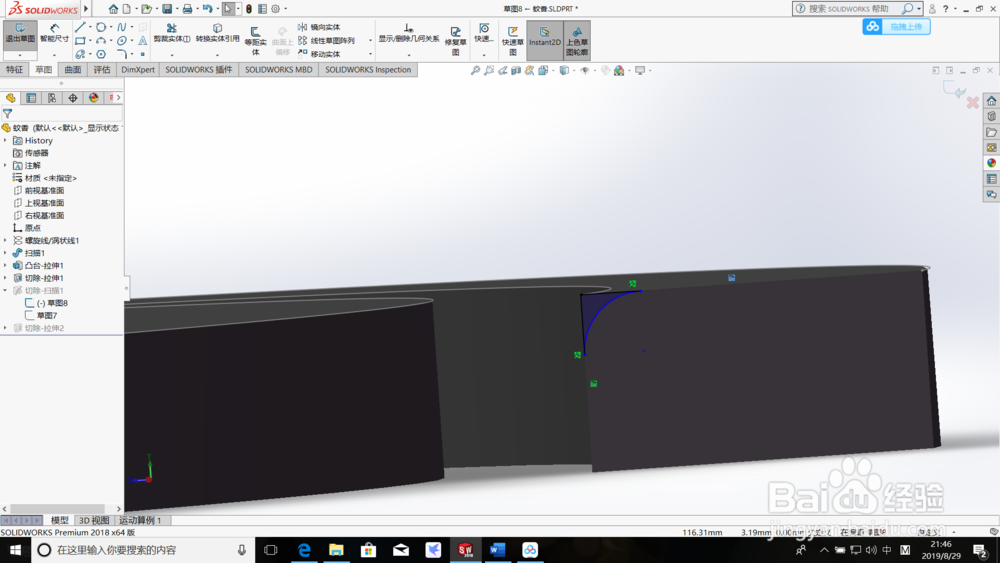Click the Windows search box on taskbar

click(143, 550)
